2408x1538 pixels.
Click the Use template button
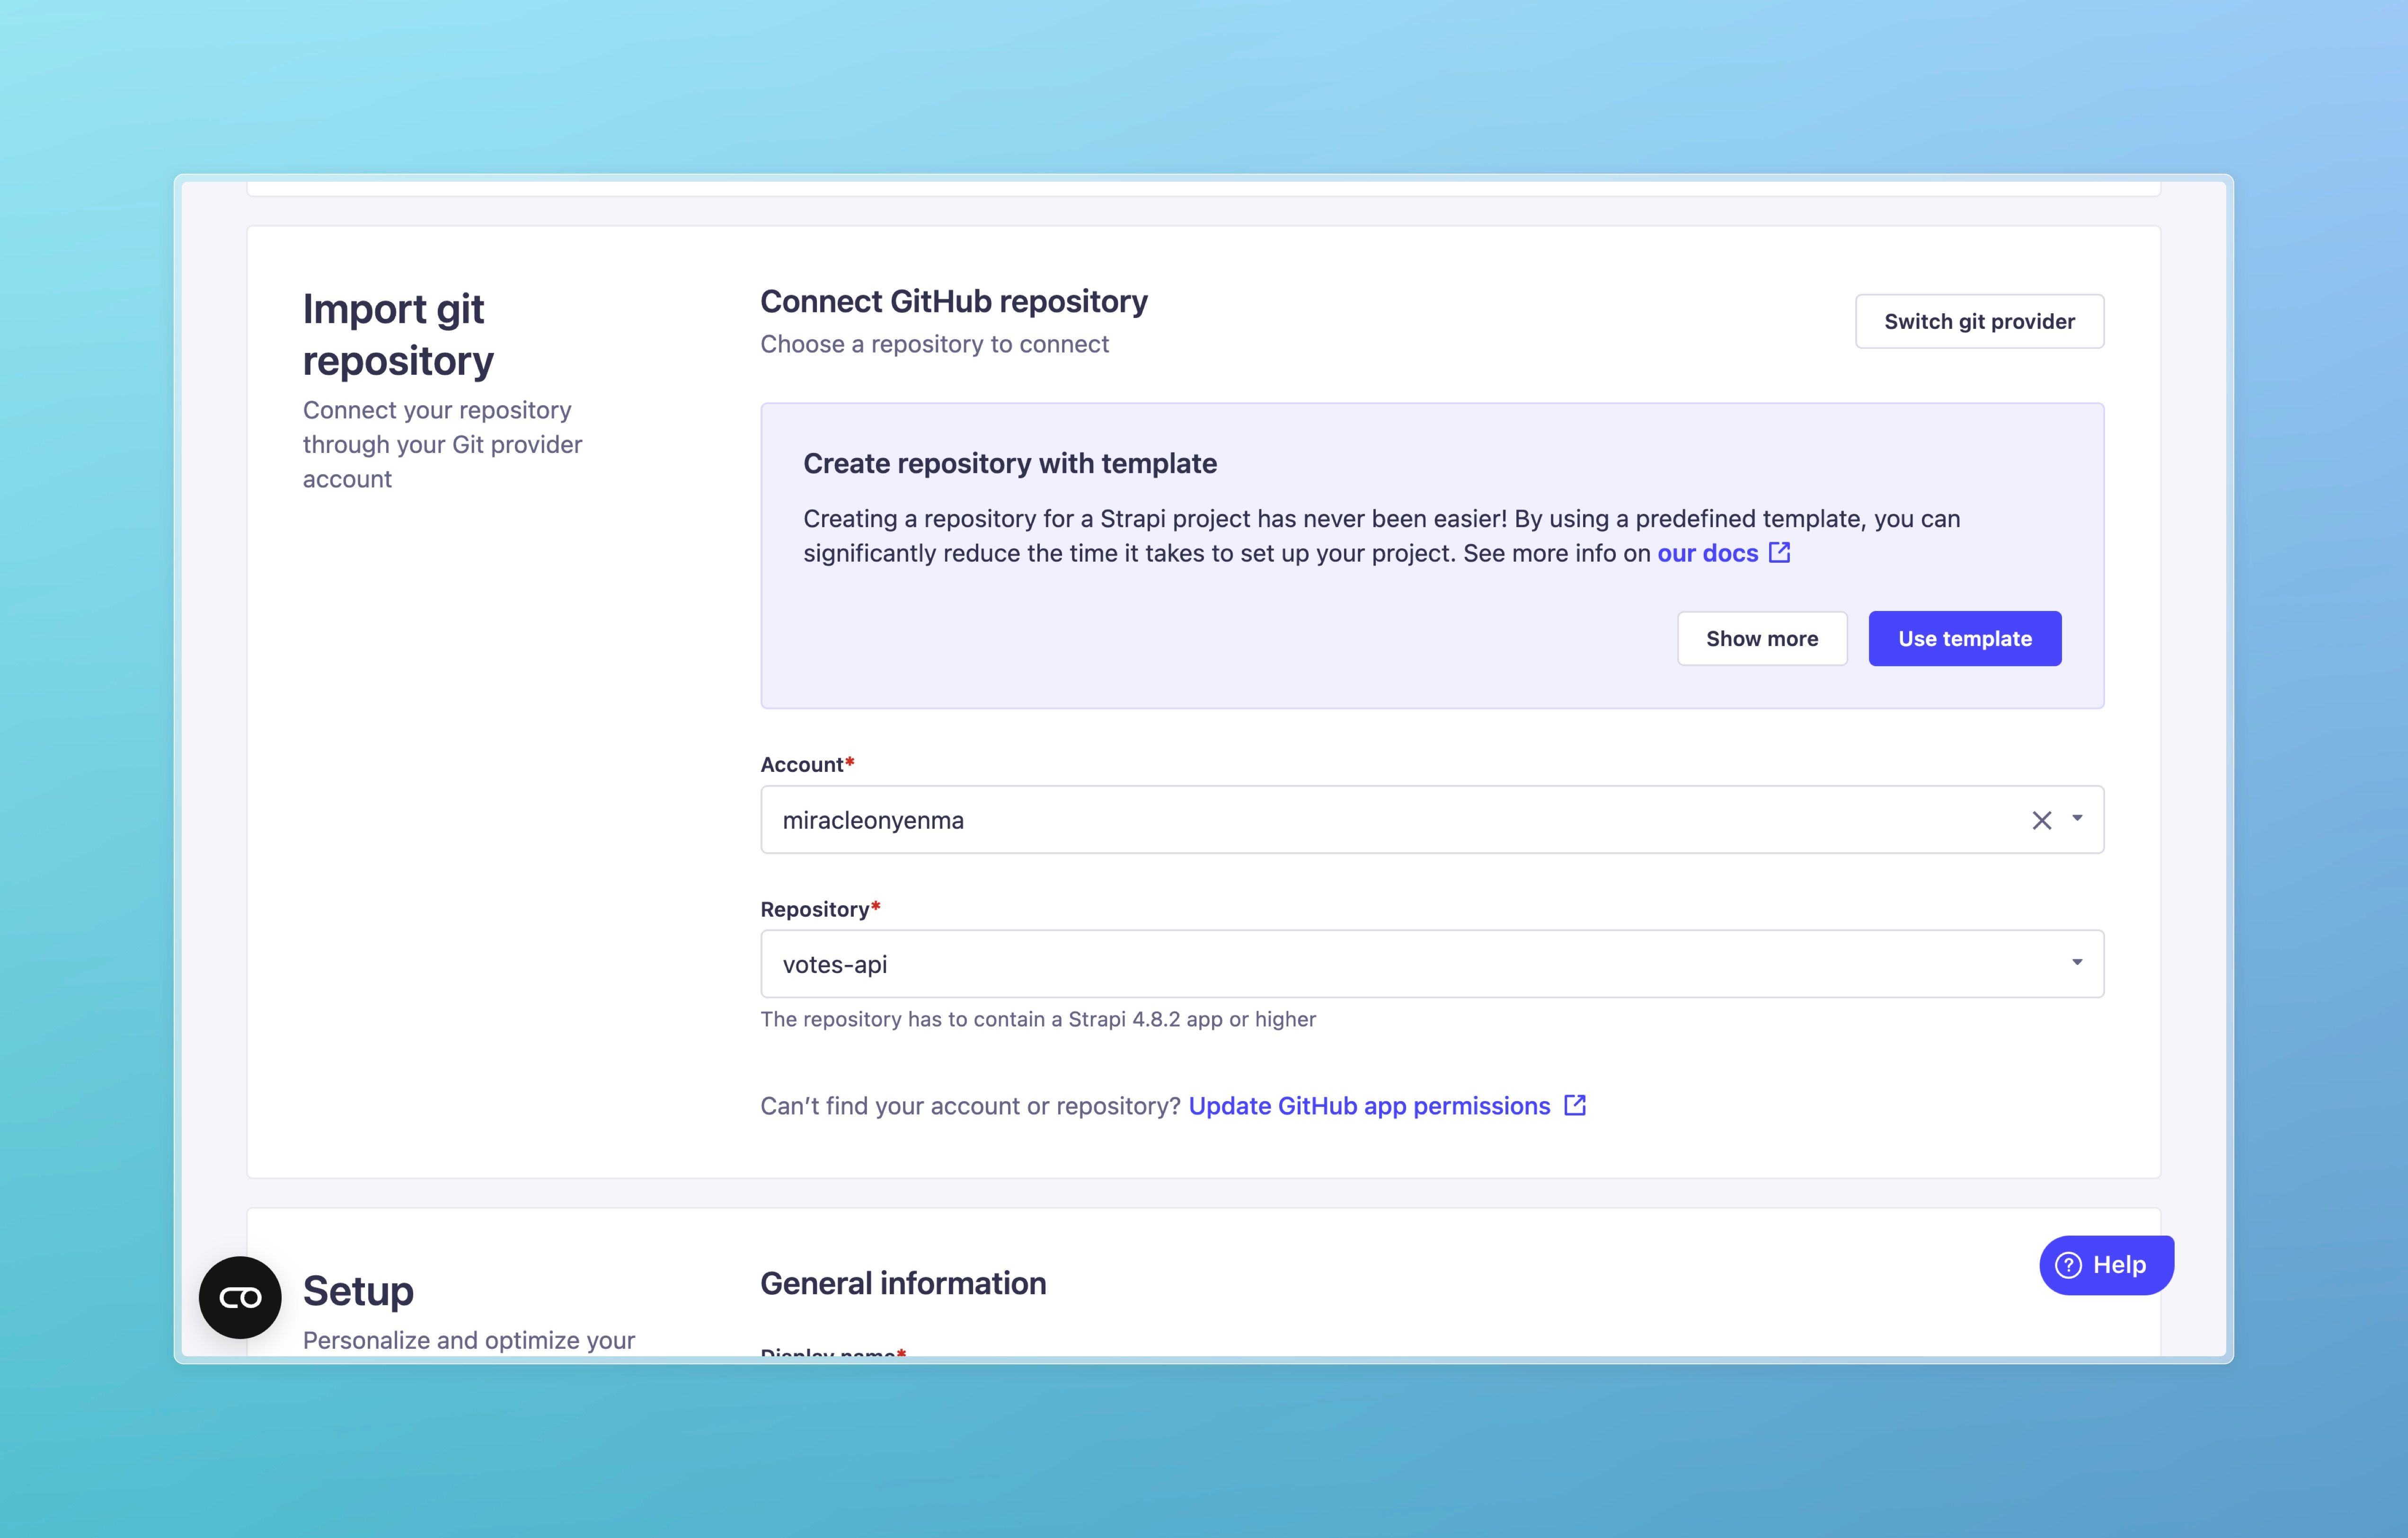(x=1964, y=638)
